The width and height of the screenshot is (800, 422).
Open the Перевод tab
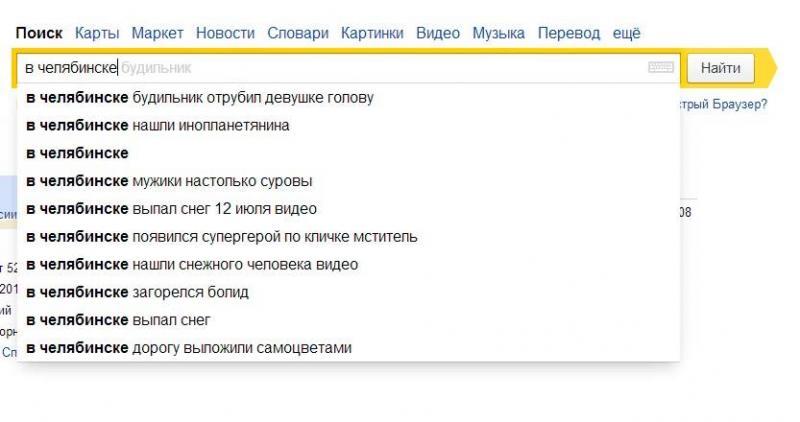pyautogui.click(x=569, y=33)
